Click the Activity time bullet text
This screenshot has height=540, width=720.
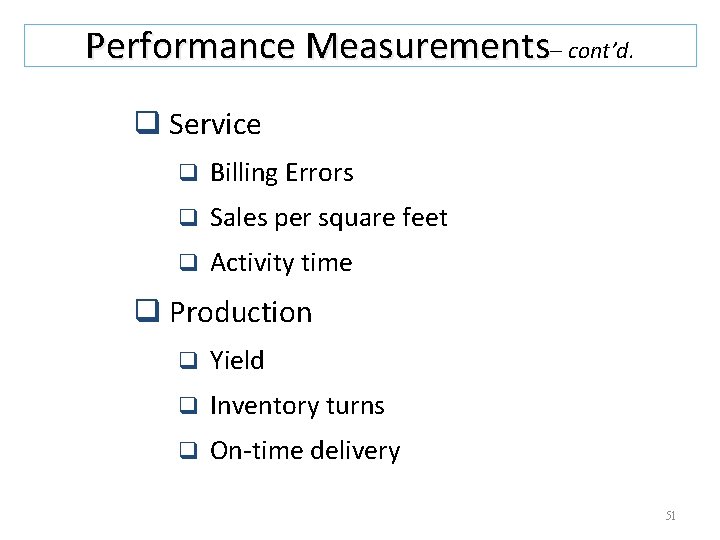click(x=281, y=263)
